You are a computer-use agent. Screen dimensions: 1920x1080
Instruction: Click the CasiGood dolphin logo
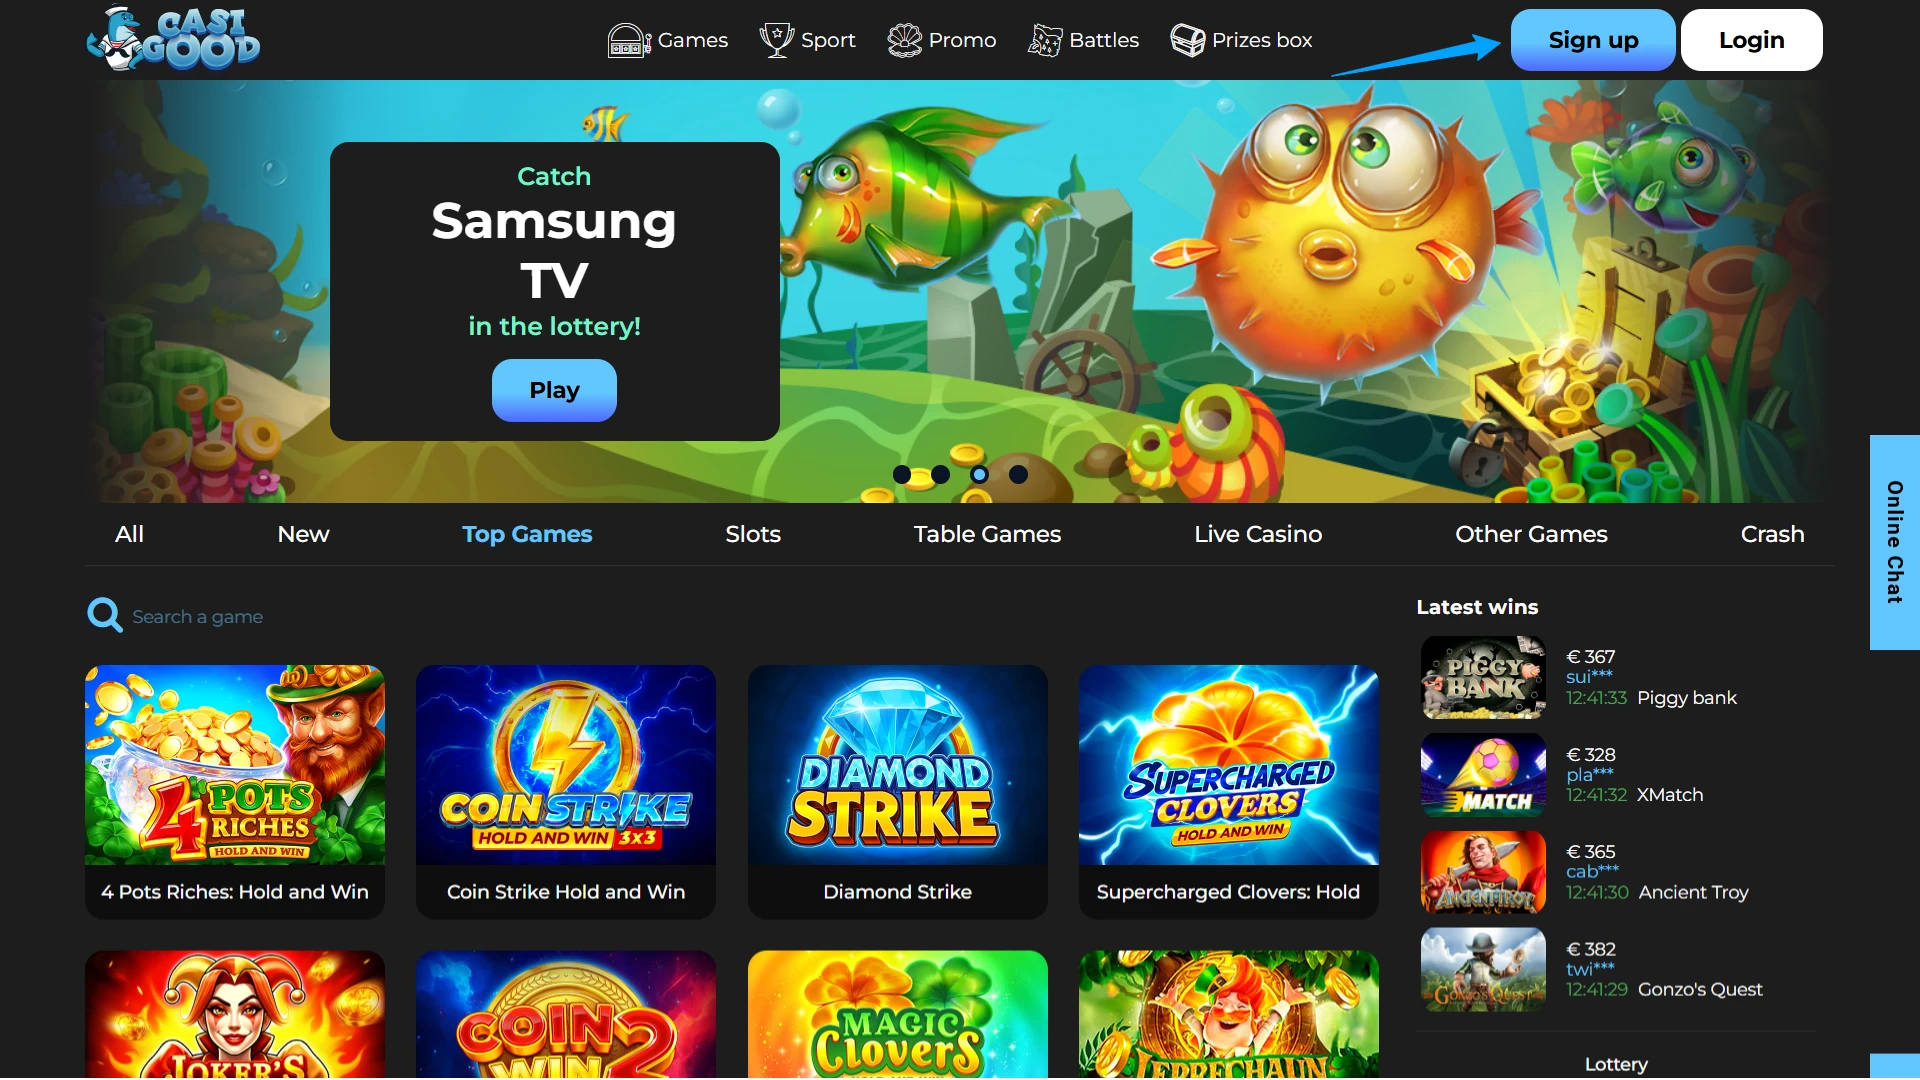pos(173,40)
